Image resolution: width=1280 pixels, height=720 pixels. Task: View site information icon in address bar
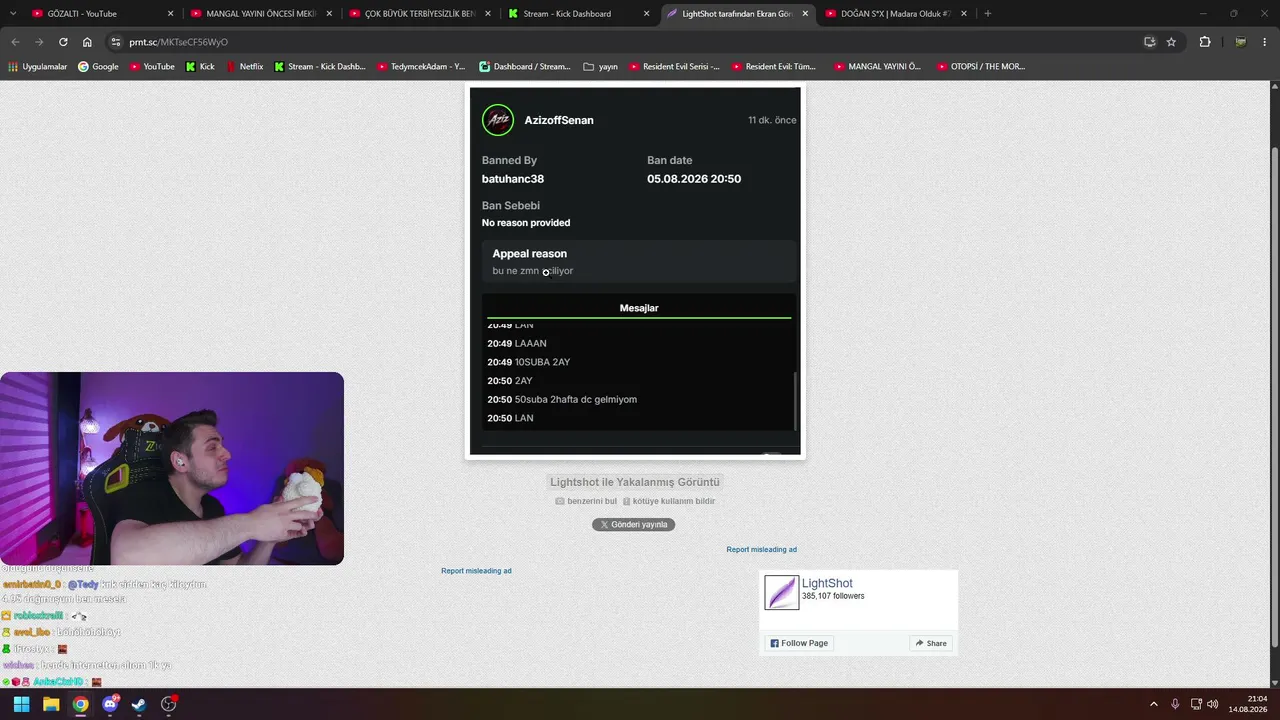point(116,42)
